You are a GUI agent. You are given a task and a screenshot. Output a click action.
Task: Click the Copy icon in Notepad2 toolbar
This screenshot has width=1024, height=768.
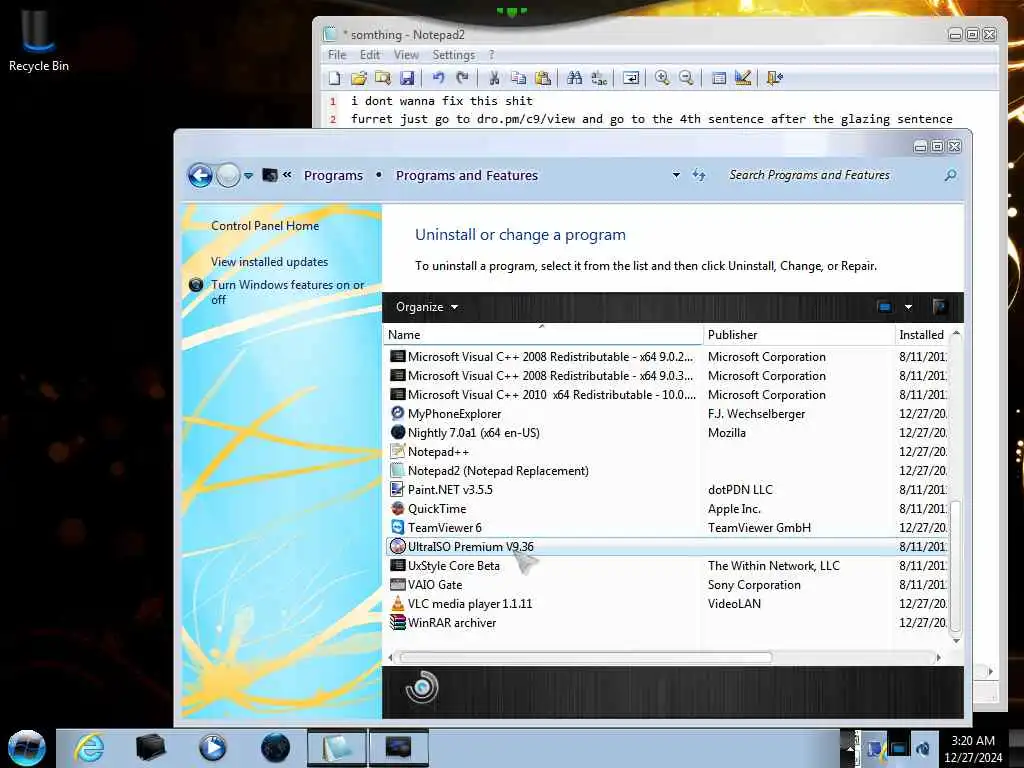click(519, 78)
